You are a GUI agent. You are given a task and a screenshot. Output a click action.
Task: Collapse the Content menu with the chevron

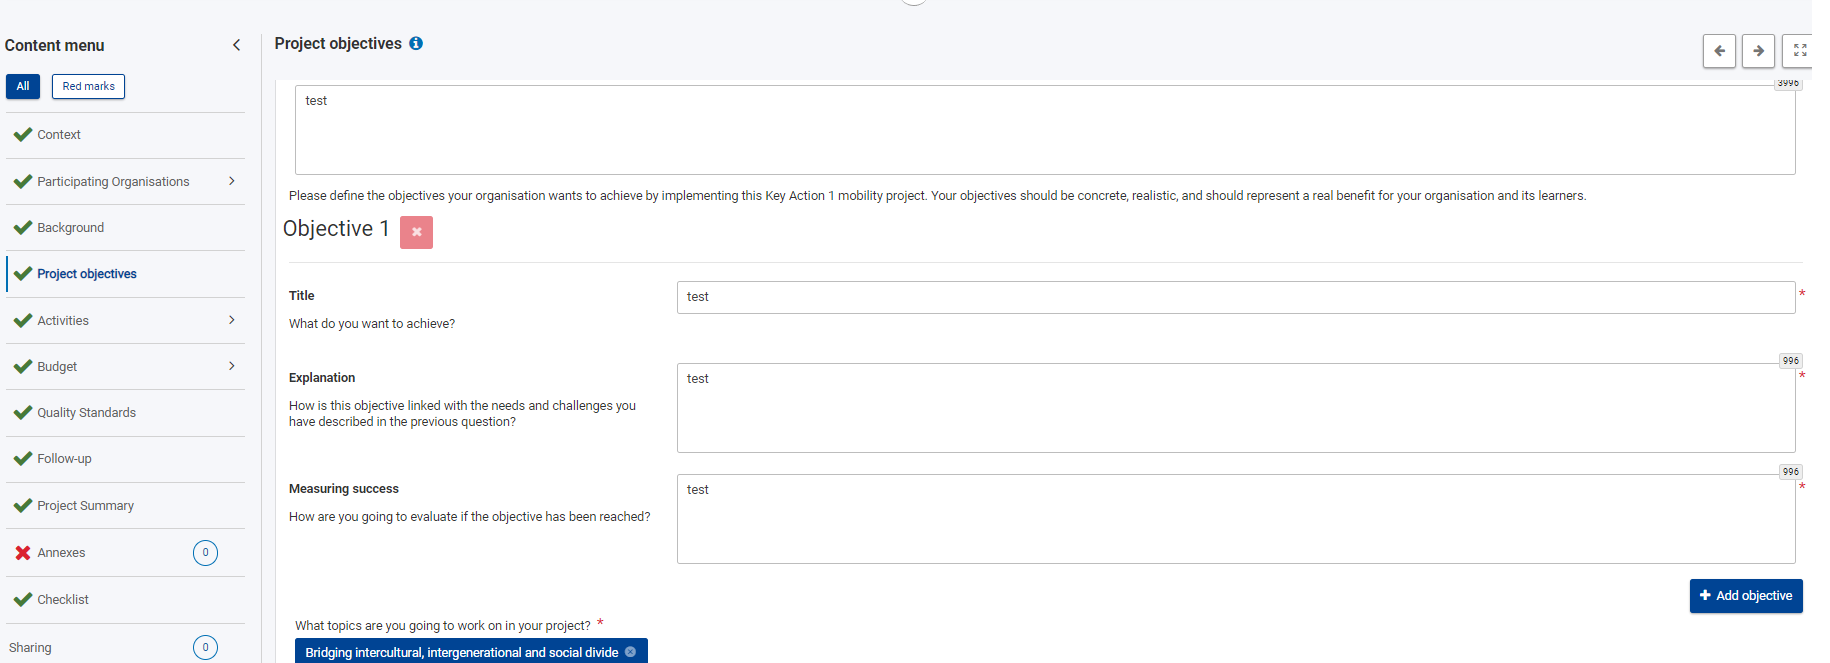pyautogui.click(x=237, y=45)
